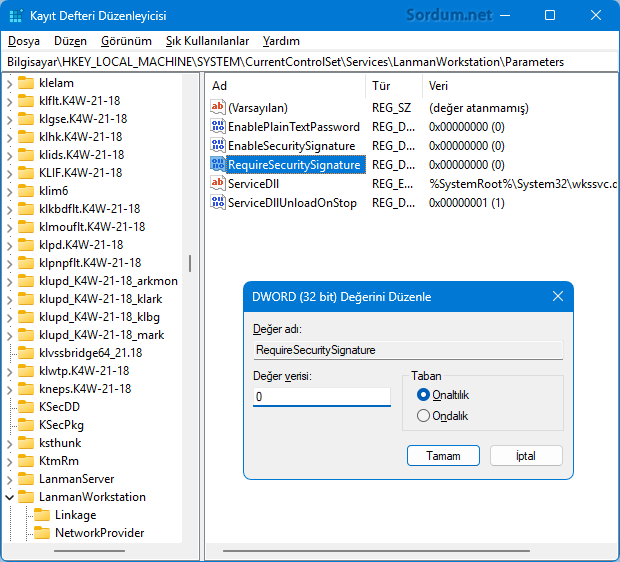Open the Sık Kullanılanlar menu

point(207,41)
